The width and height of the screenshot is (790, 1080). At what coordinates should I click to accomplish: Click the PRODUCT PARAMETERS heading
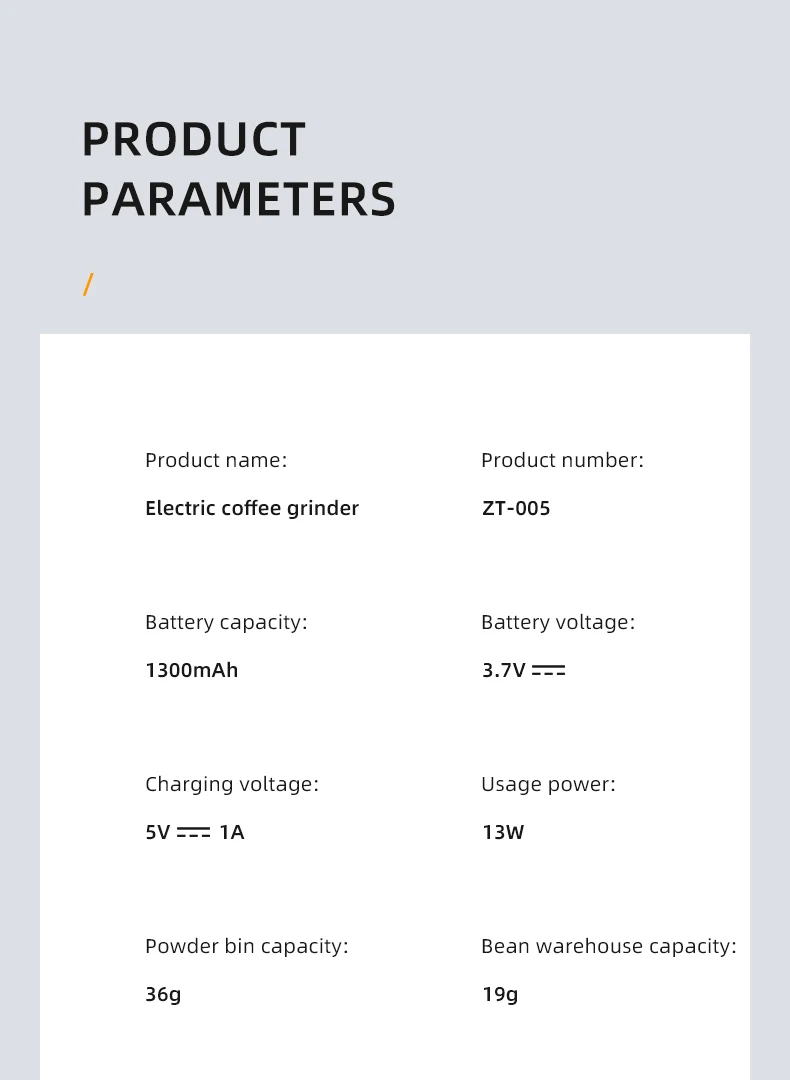click(238, 169)
